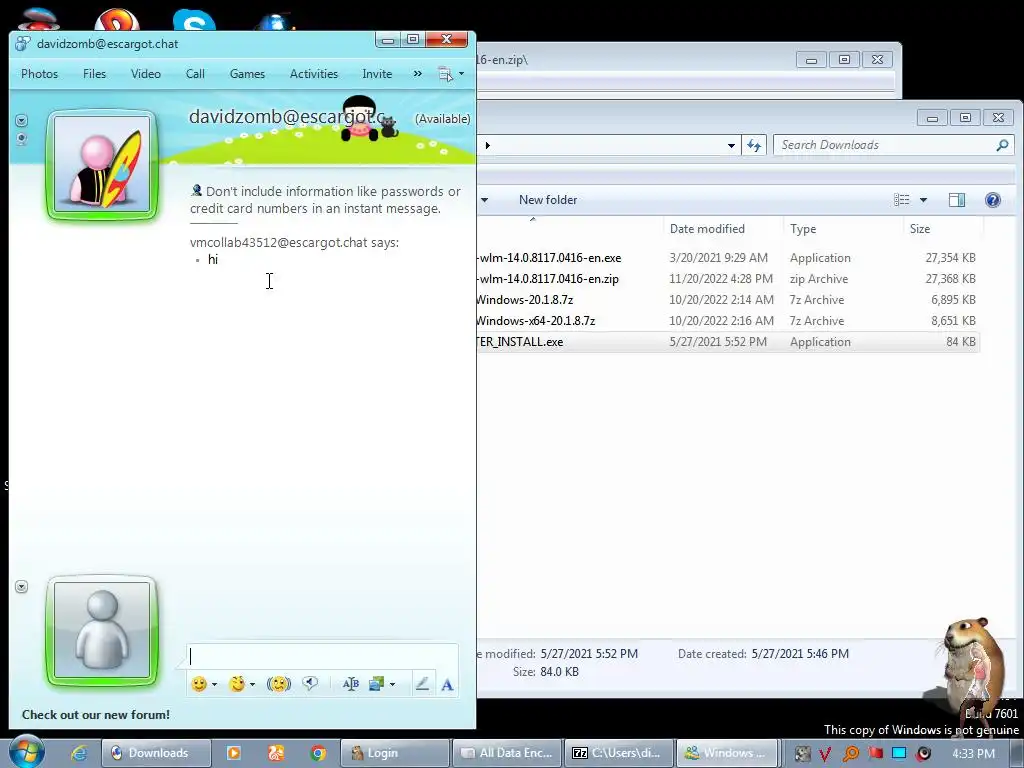
Task: Open the emoticons picker smiley icon
Action: 199,684
